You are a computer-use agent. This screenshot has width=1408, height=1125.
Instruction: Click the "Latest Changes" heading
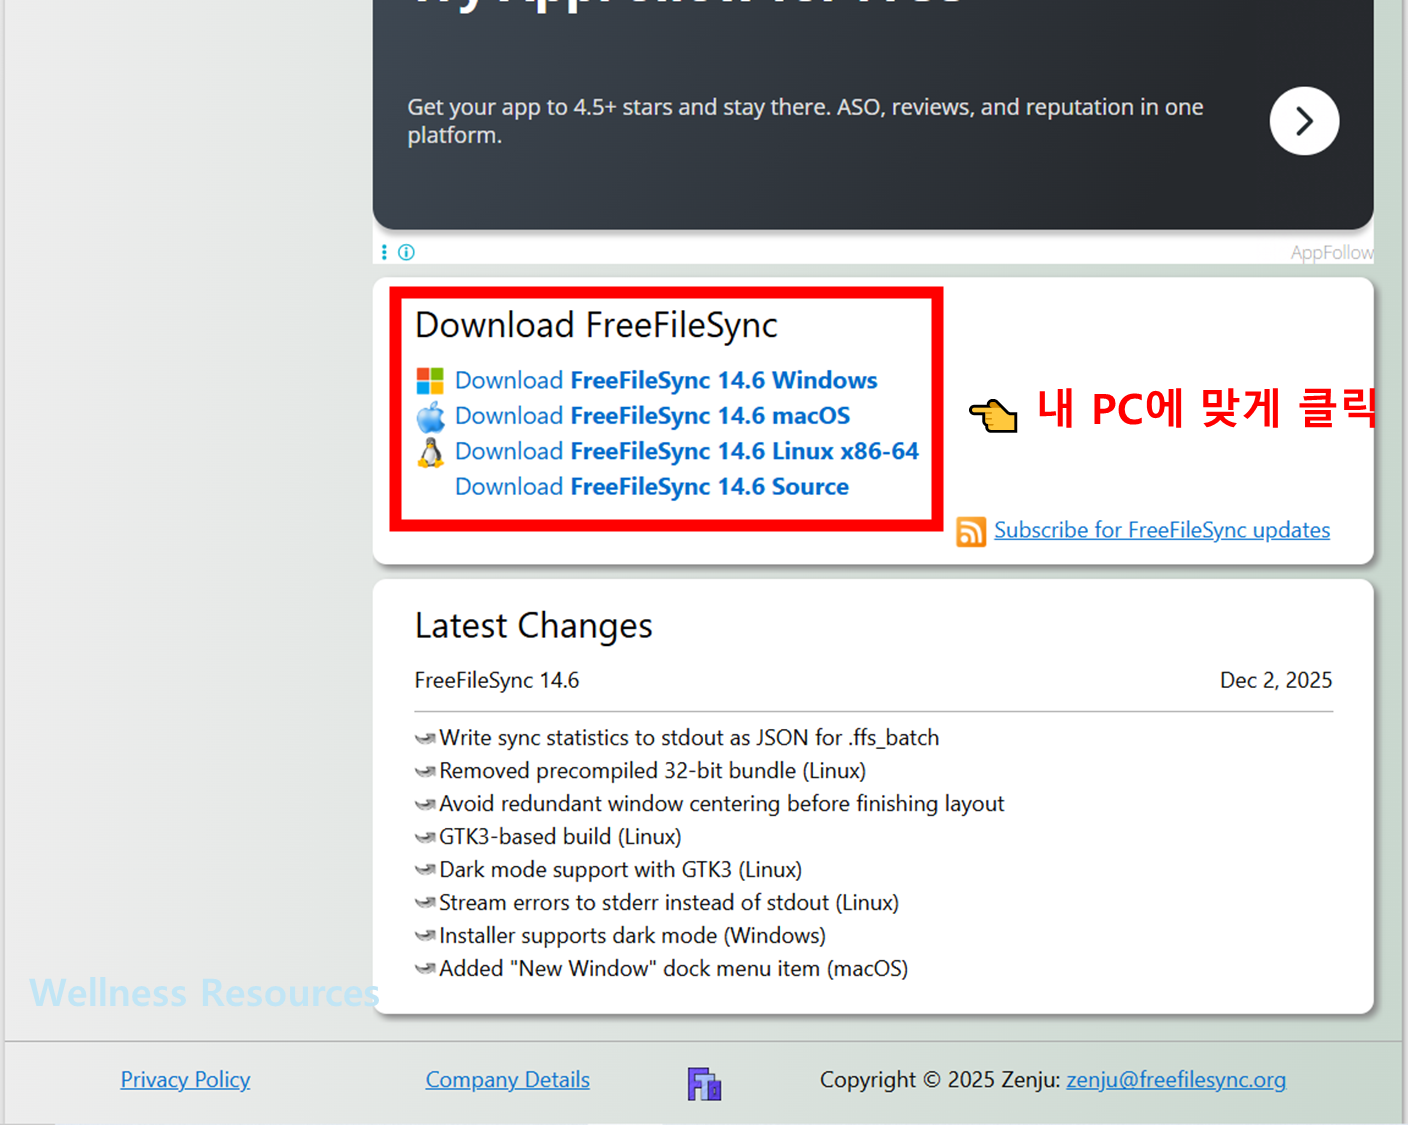point(533,626)
